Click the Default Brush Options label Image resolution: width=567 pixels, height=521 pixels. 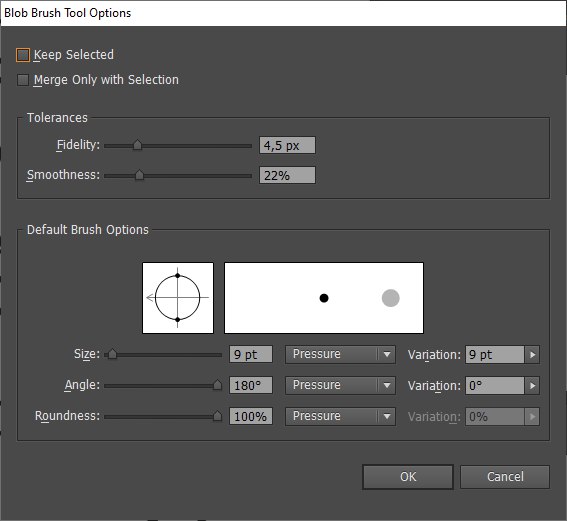tap(88, 230)
